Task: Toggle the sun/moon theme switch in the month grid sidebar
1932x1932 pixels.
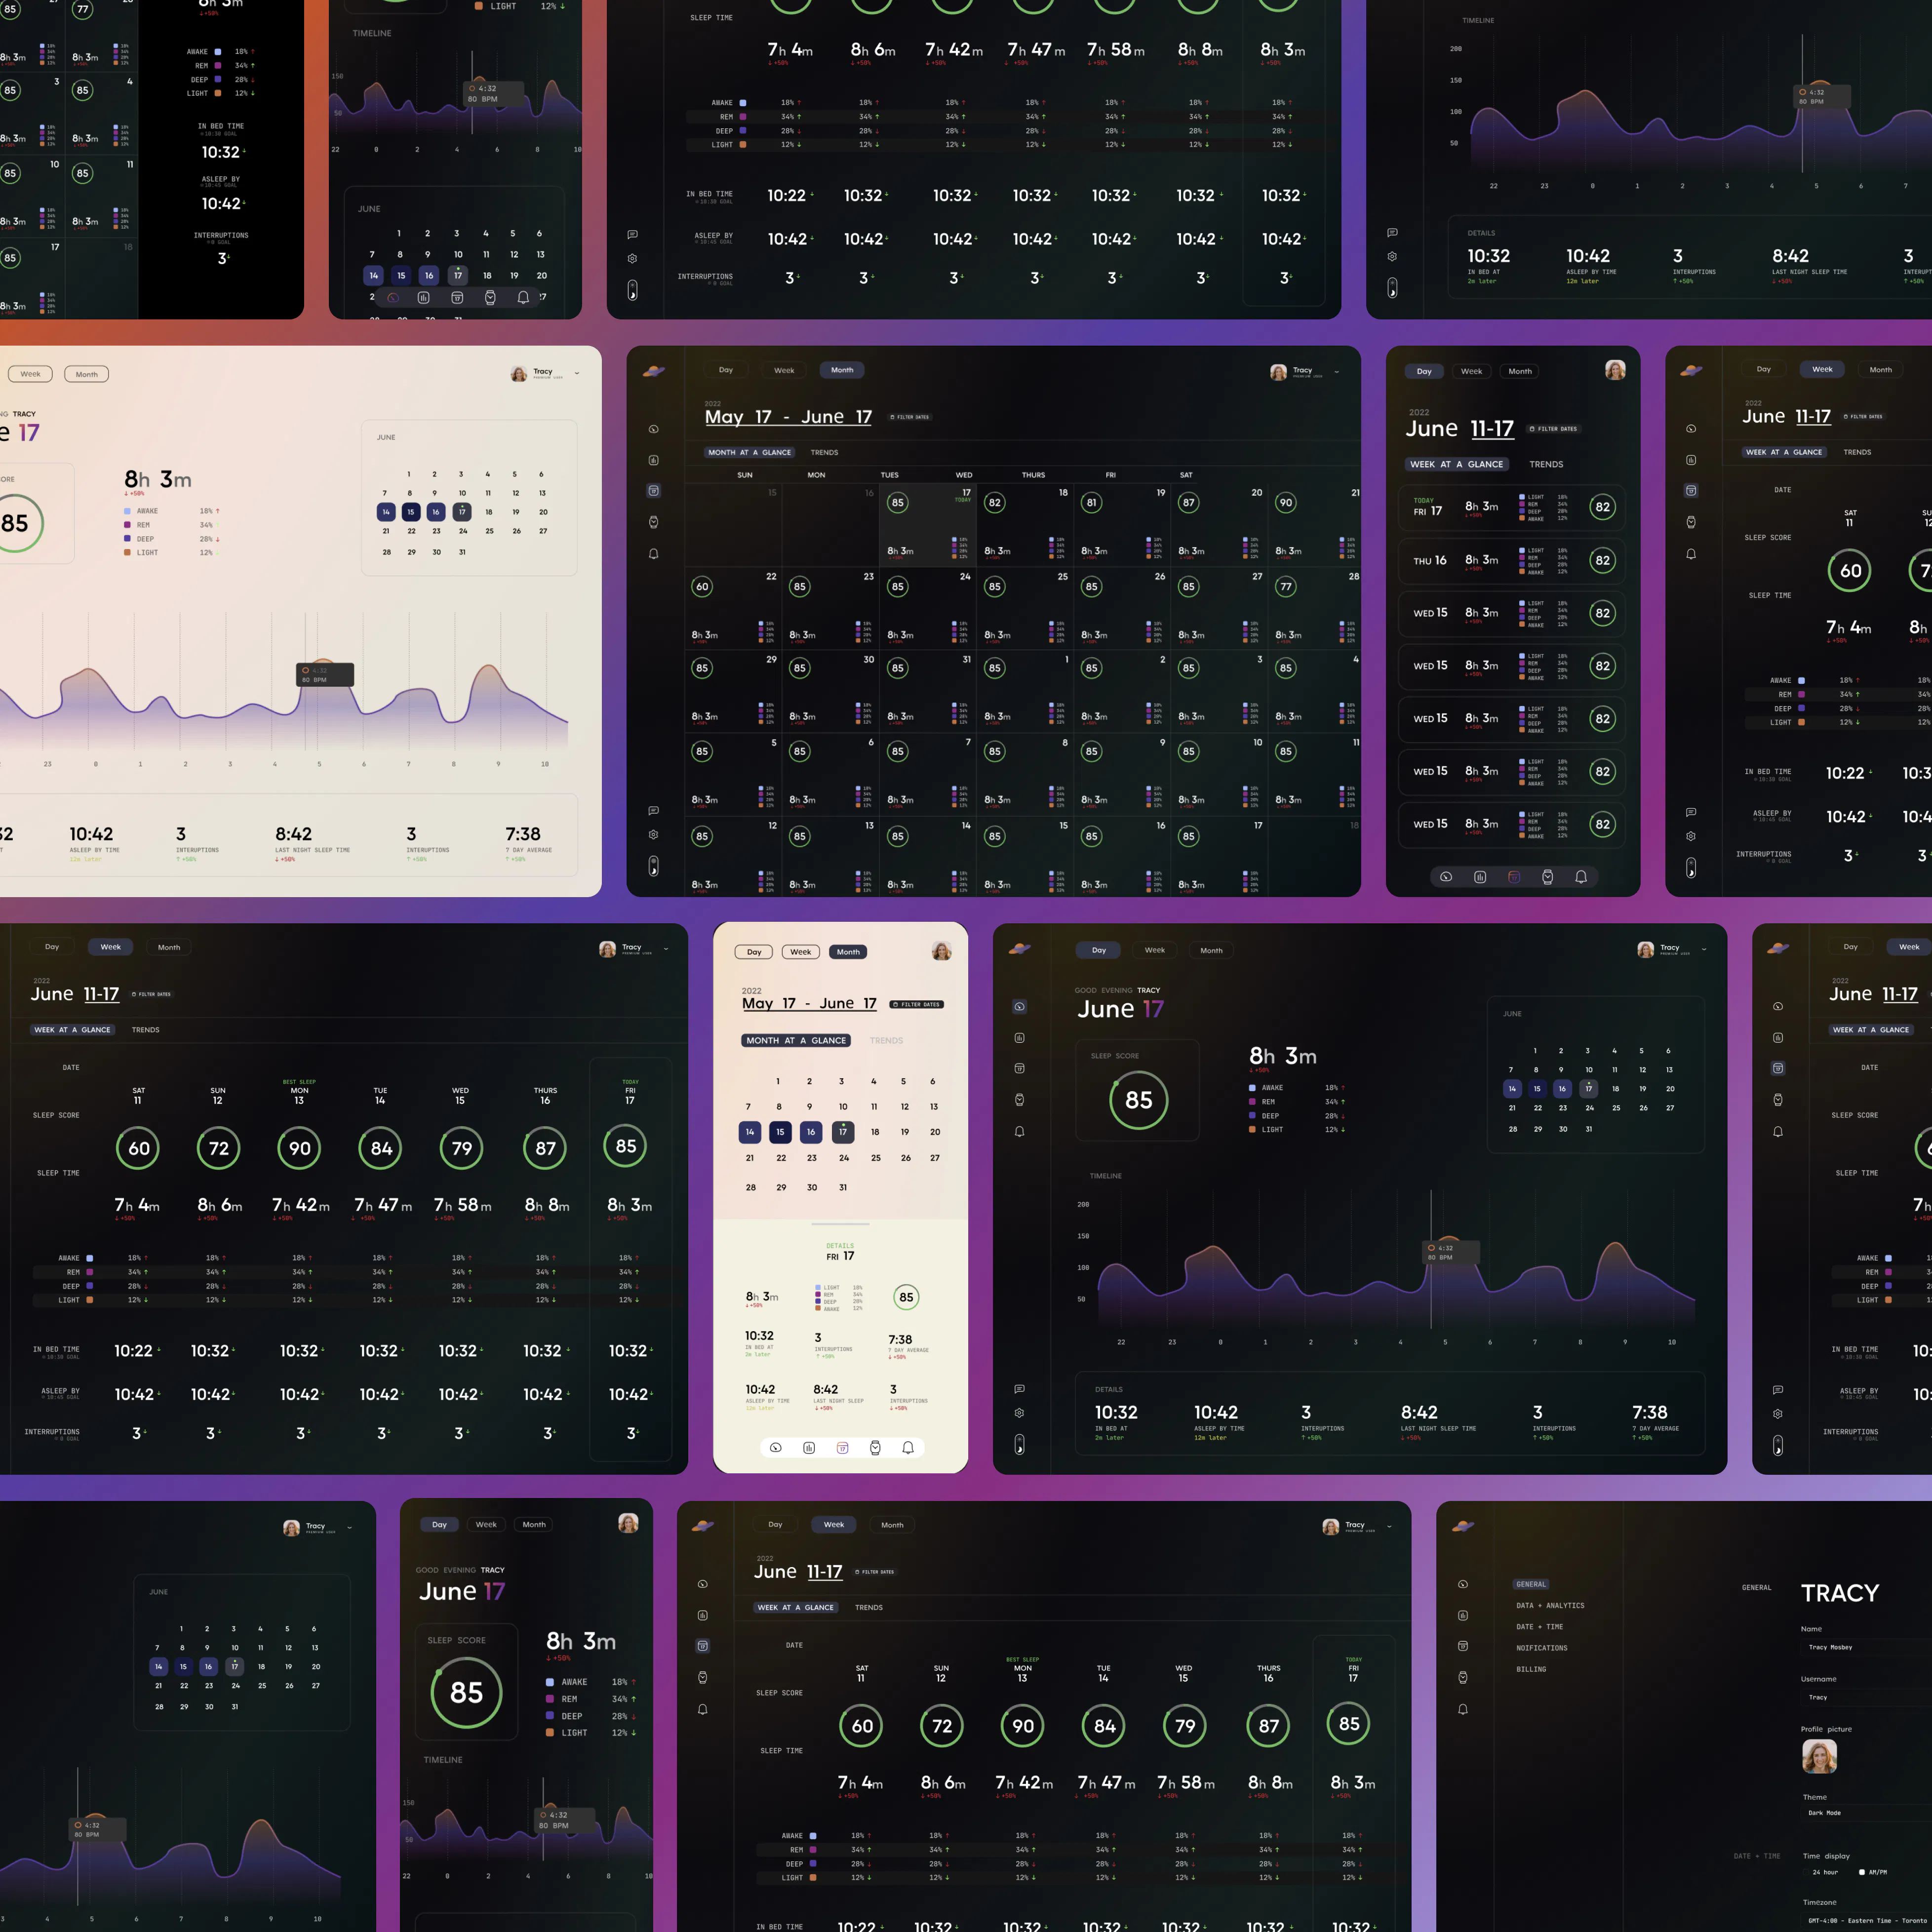Action: pyautogui.click(x=653, y=866)
